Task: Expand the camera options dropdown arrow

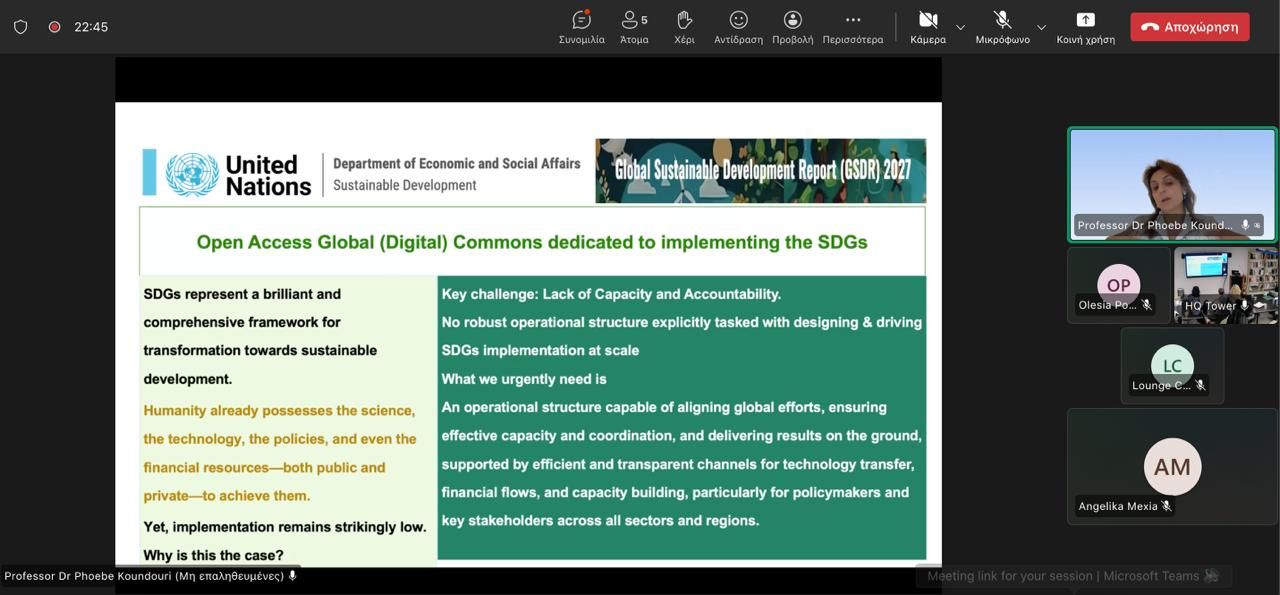Action: [x=961, y=27]
